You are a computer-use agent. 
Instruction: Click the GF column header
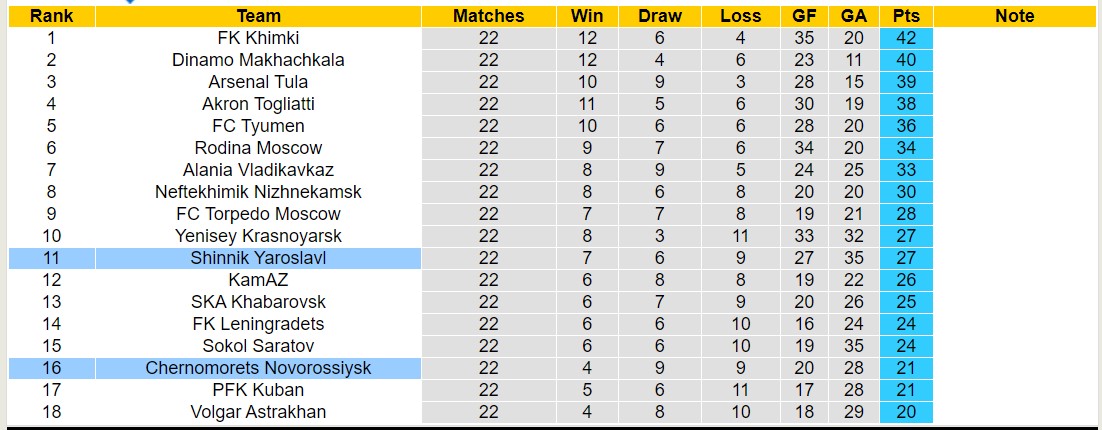tap(804, 16)
